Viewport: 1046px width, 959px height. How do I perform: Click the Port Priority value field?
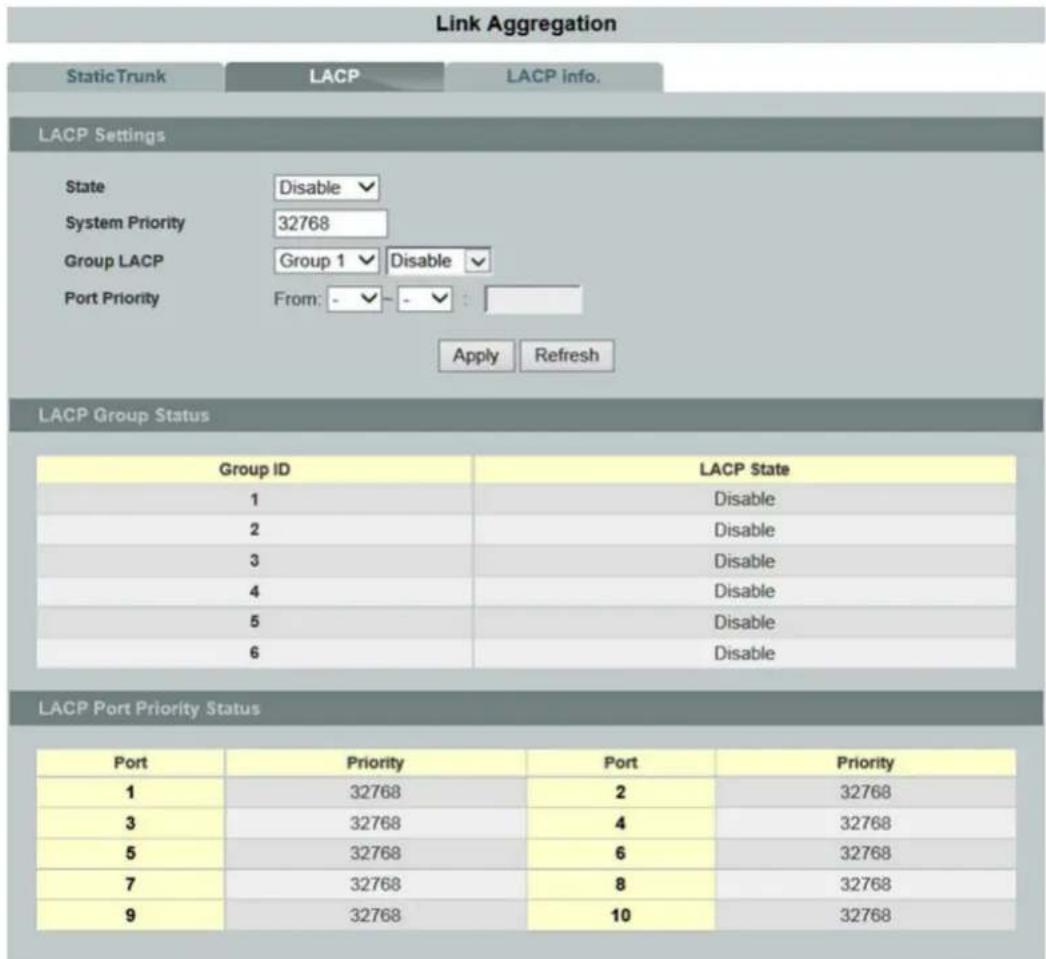click(x=533, y=299)
